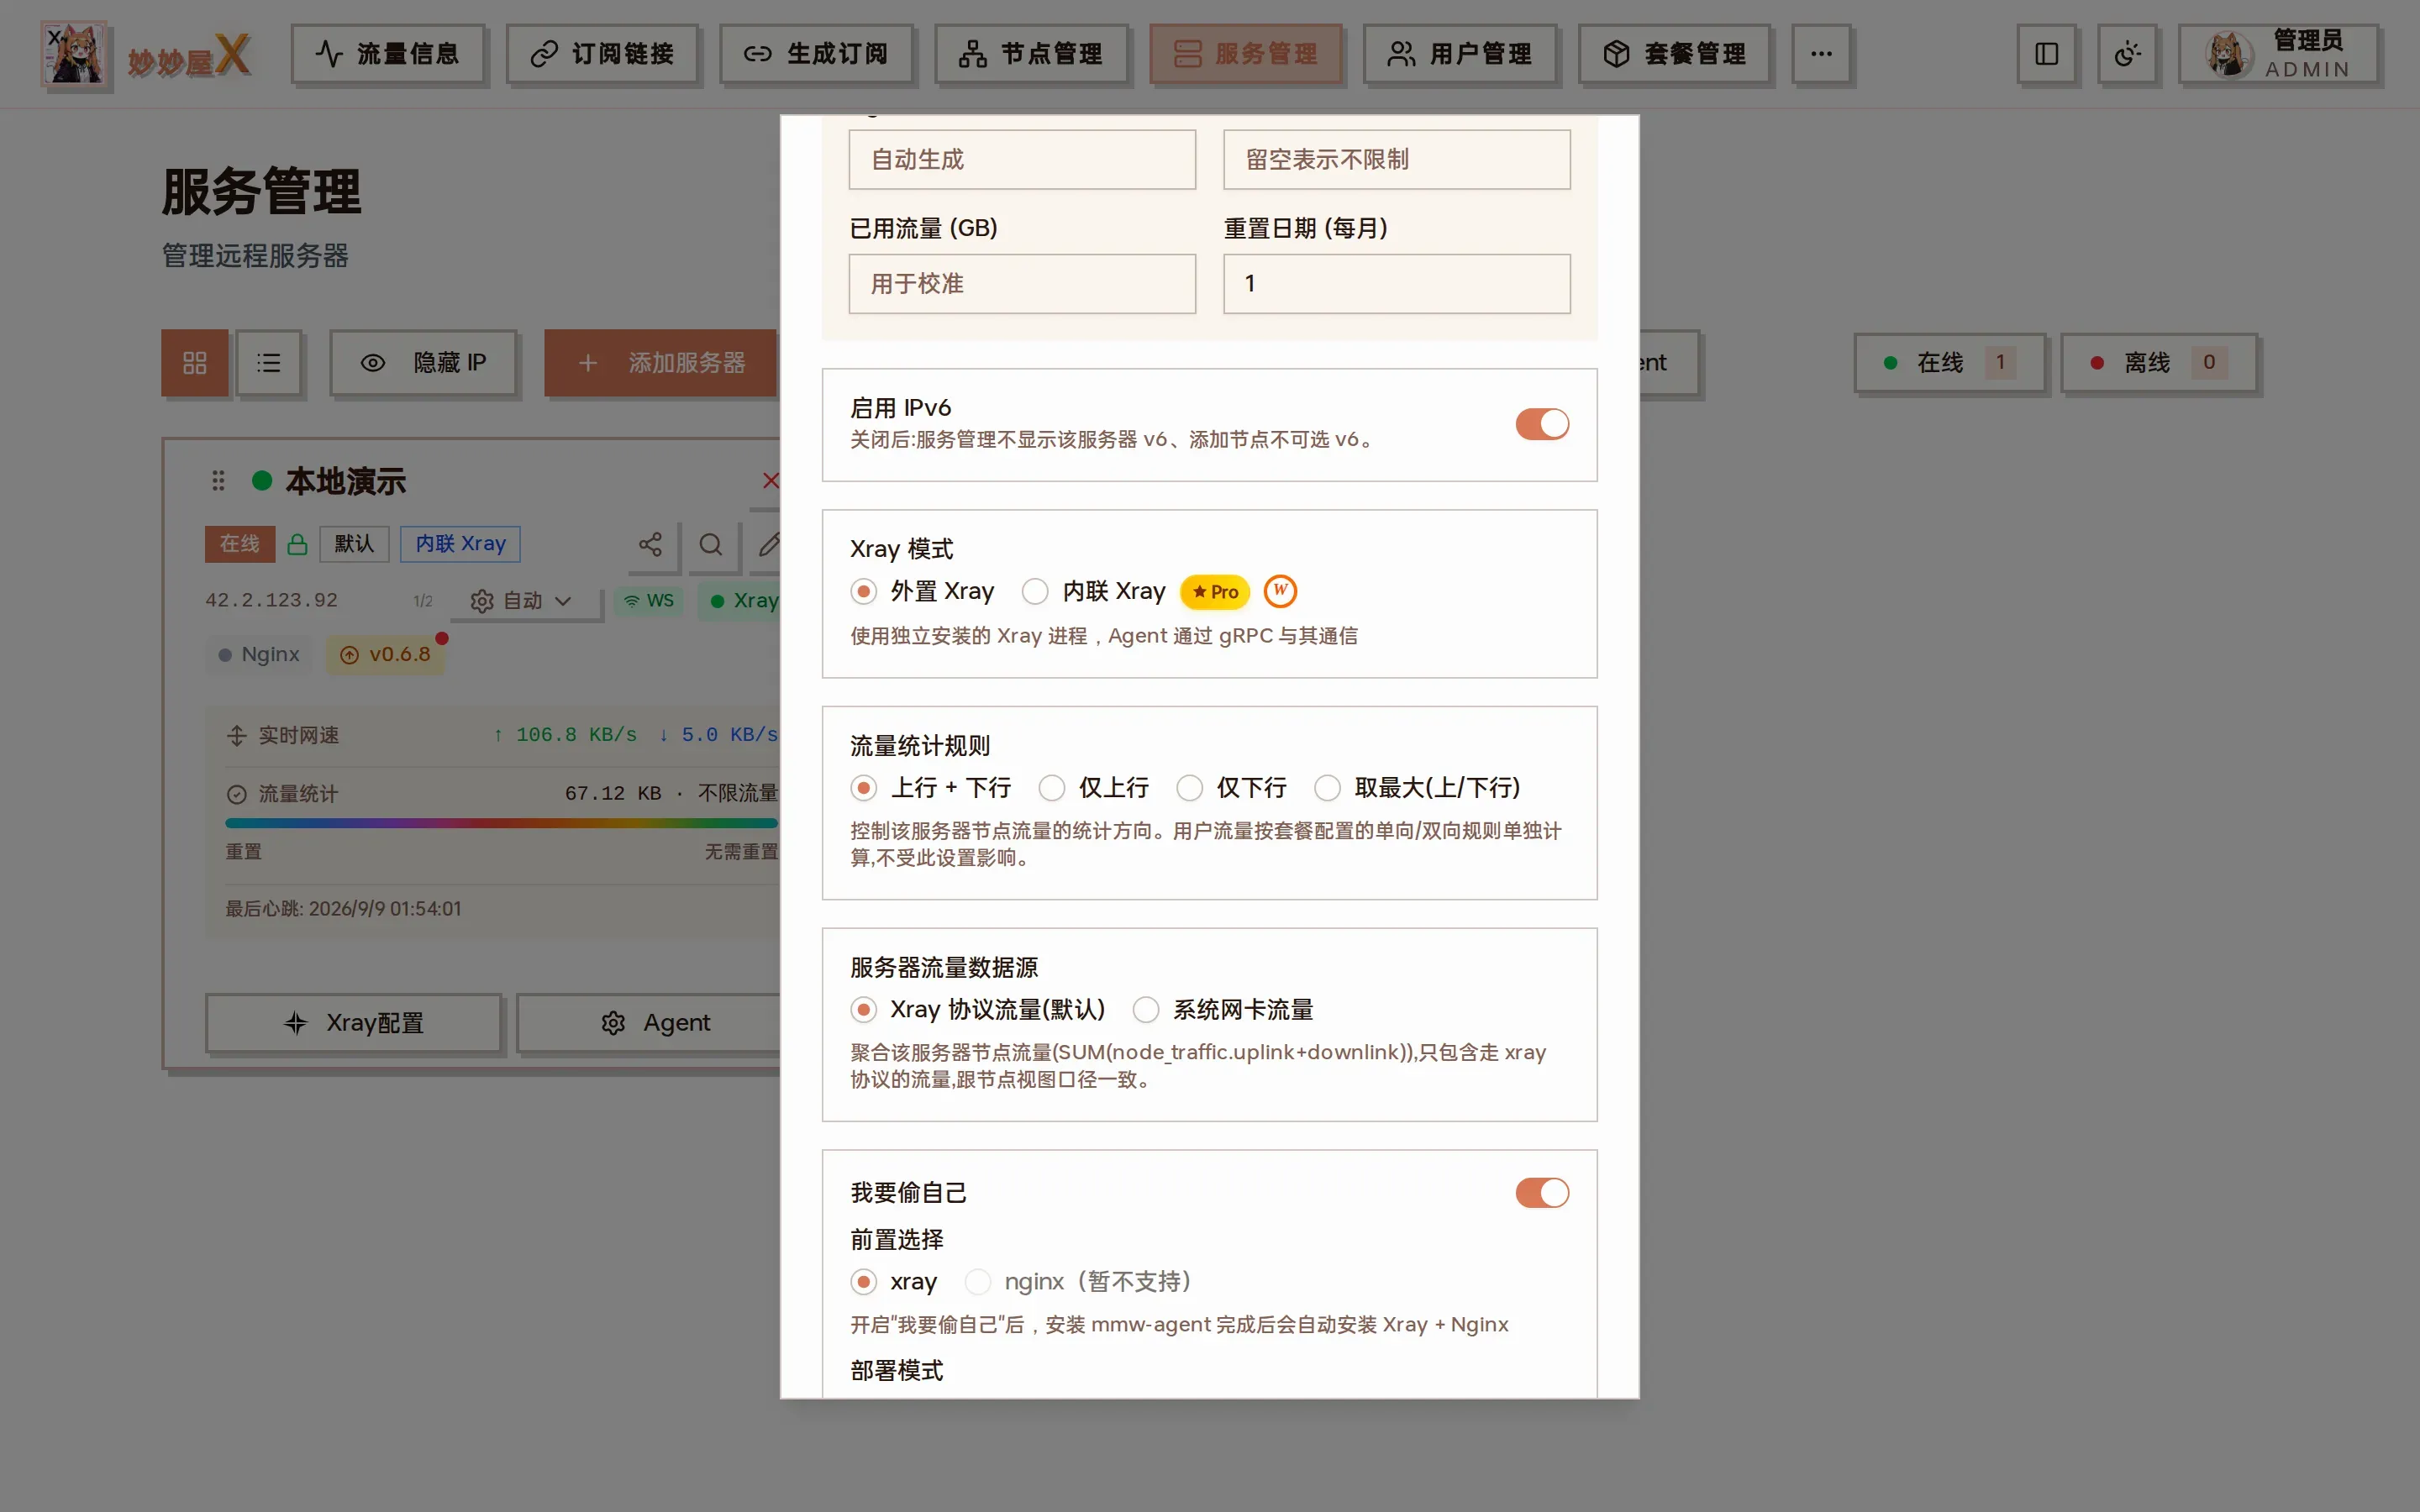The width and height of the screenshot is (2420, 1512).
Task: Open the 生成订阅 tab
Action: pyautogui.click(x=816, y=54)
